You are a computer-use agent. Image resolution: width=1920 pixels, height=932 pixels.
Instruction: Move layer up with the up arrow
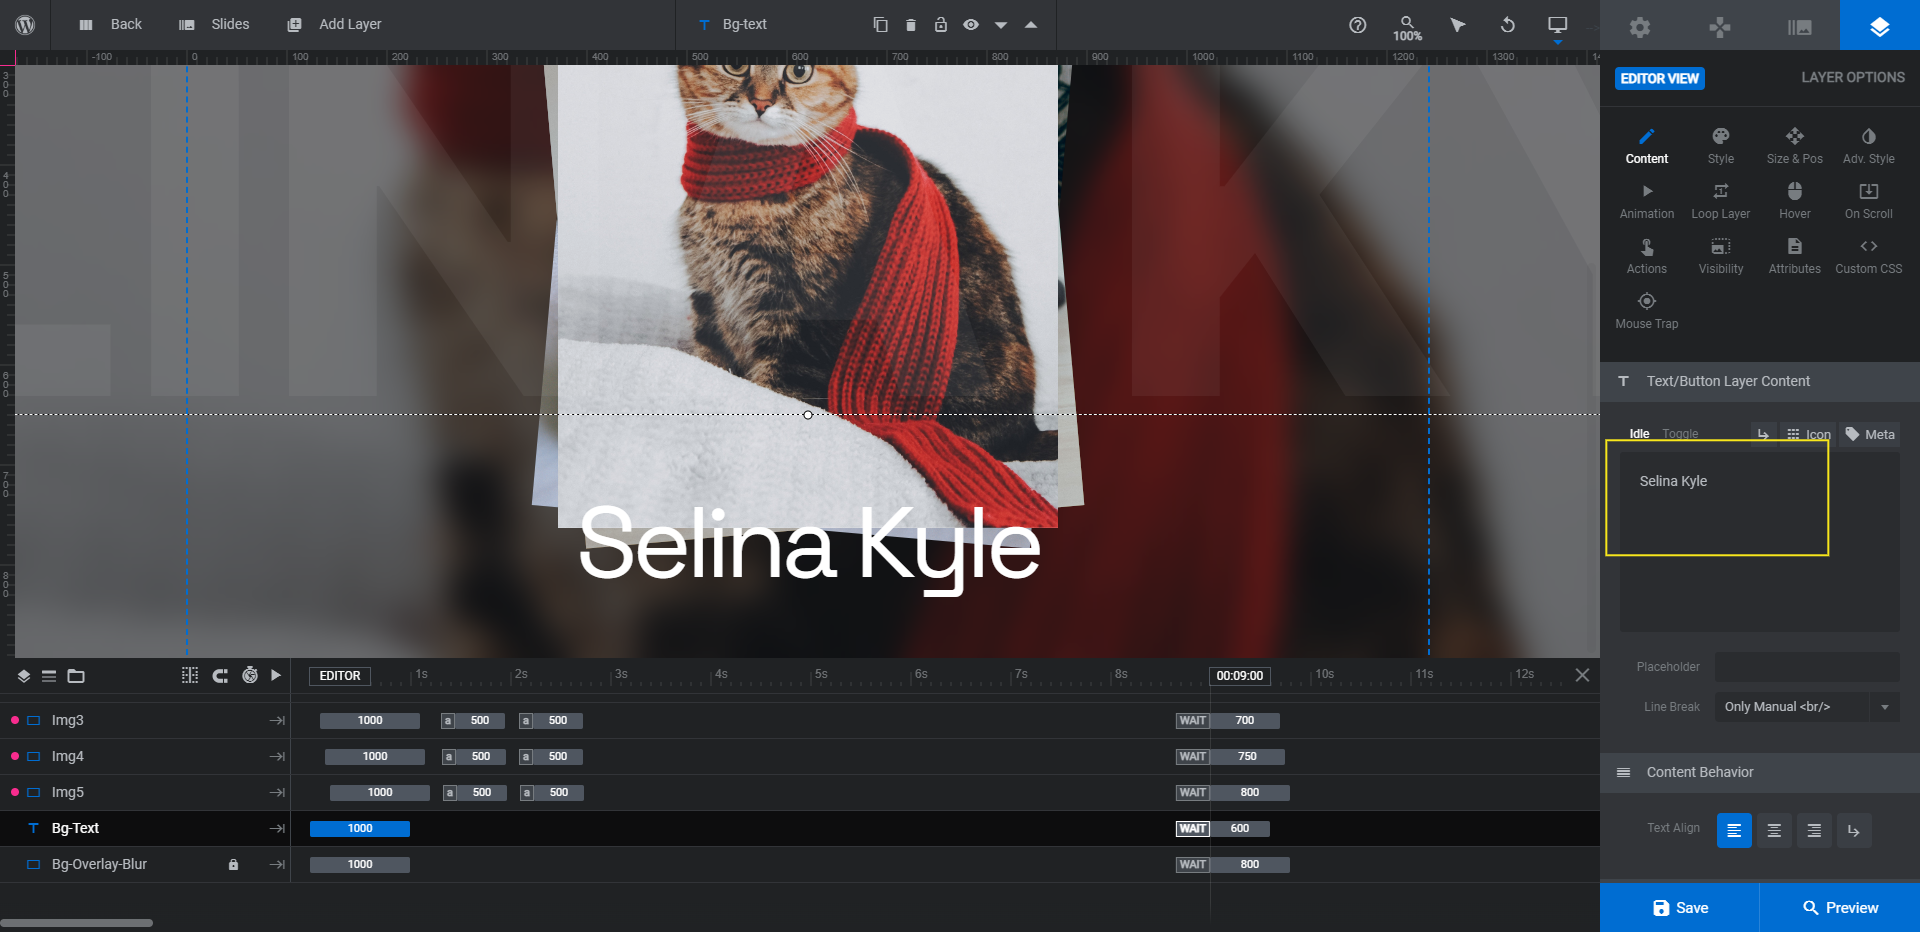(1031, 25)
